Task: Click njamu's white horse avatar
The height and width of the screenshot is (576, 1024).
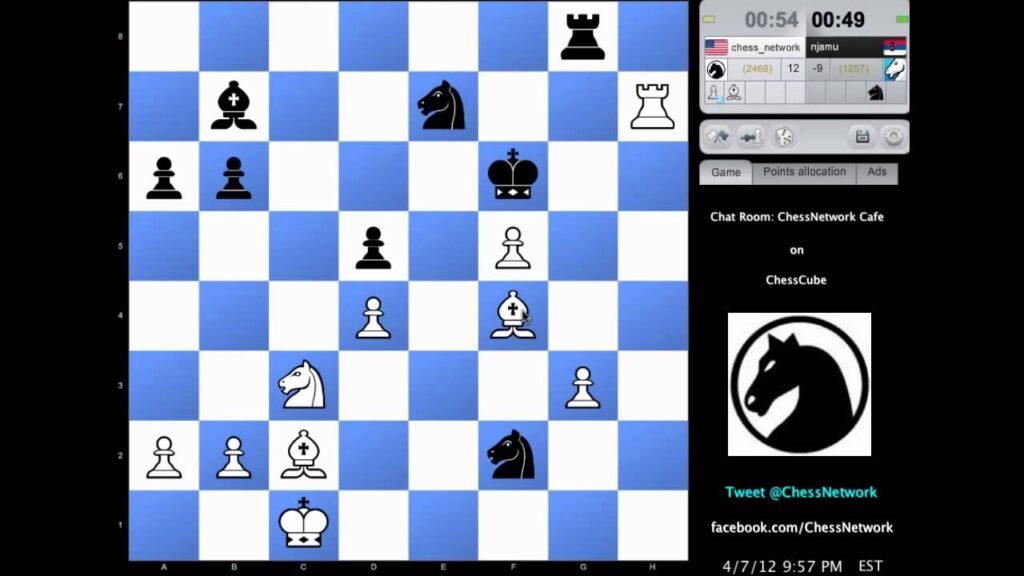Action: (x=894, y=69)
